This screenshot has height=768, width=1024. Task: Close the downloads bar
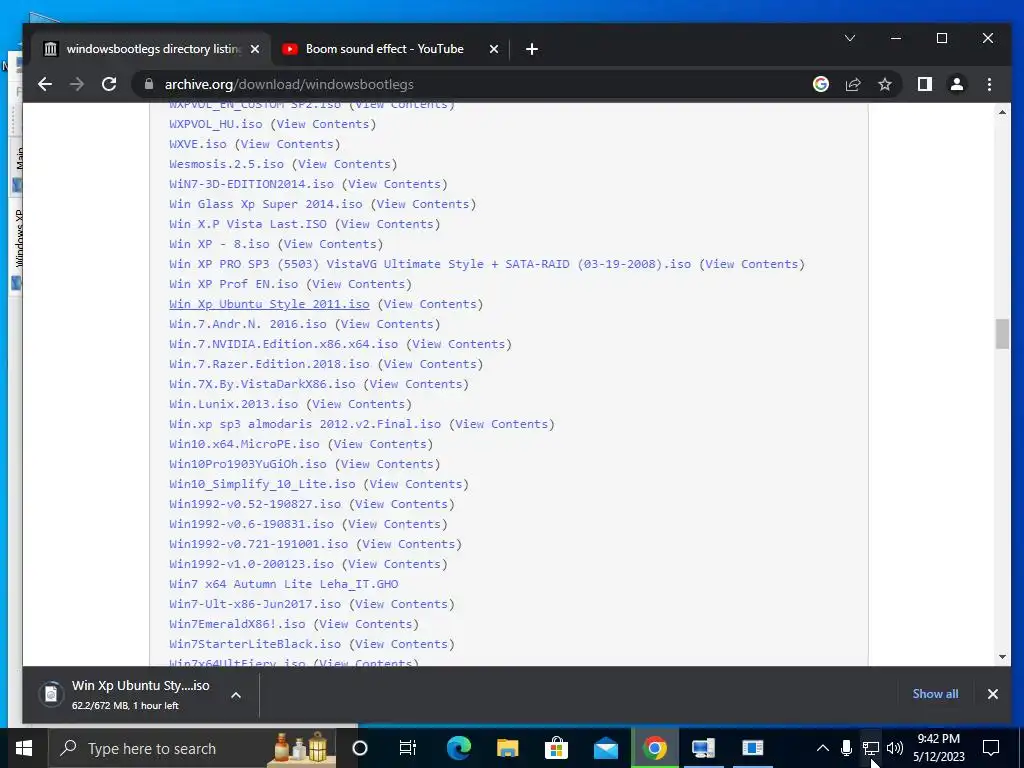coord(993,694)
